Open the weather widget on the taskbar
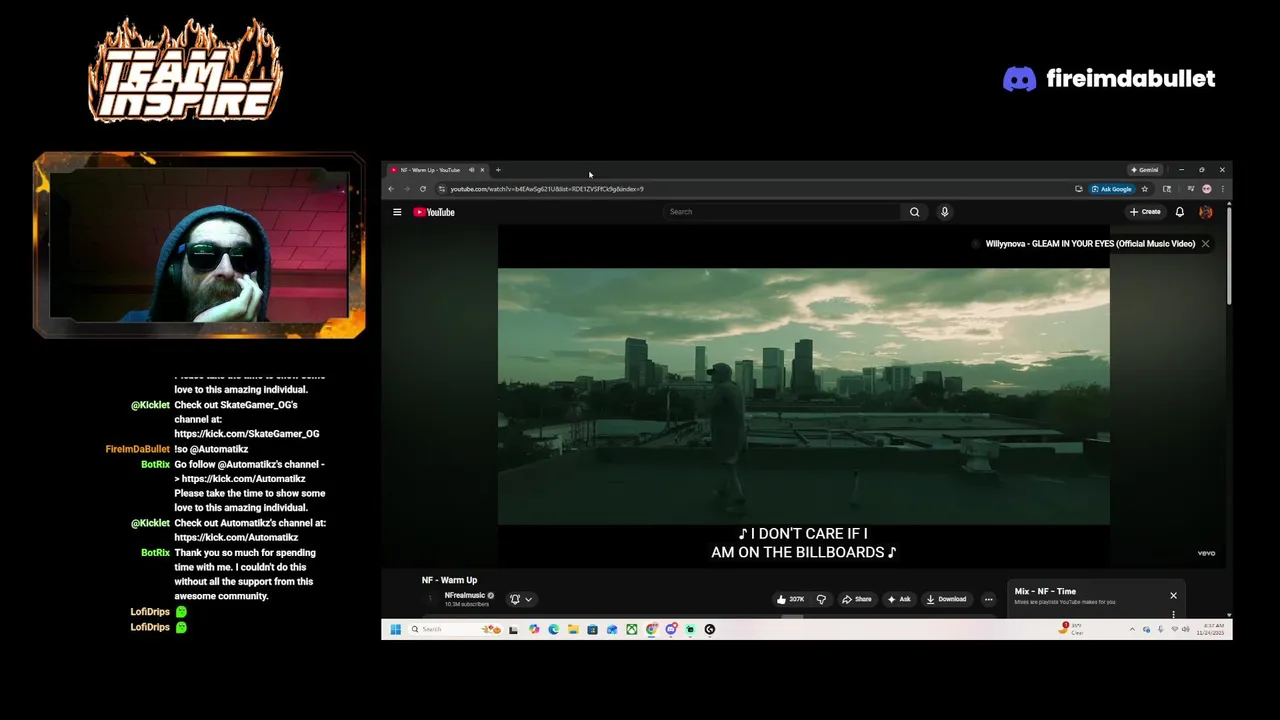 pos(1071,629)
